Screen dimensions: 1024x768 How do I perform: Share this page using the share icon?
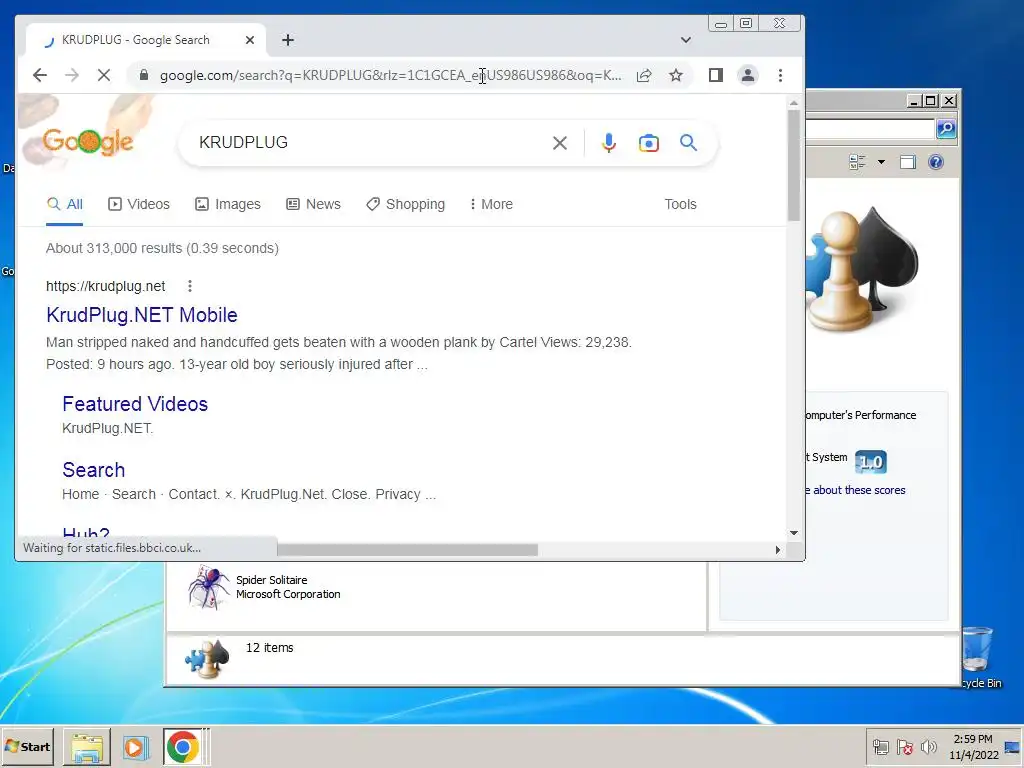pos(644,75)
